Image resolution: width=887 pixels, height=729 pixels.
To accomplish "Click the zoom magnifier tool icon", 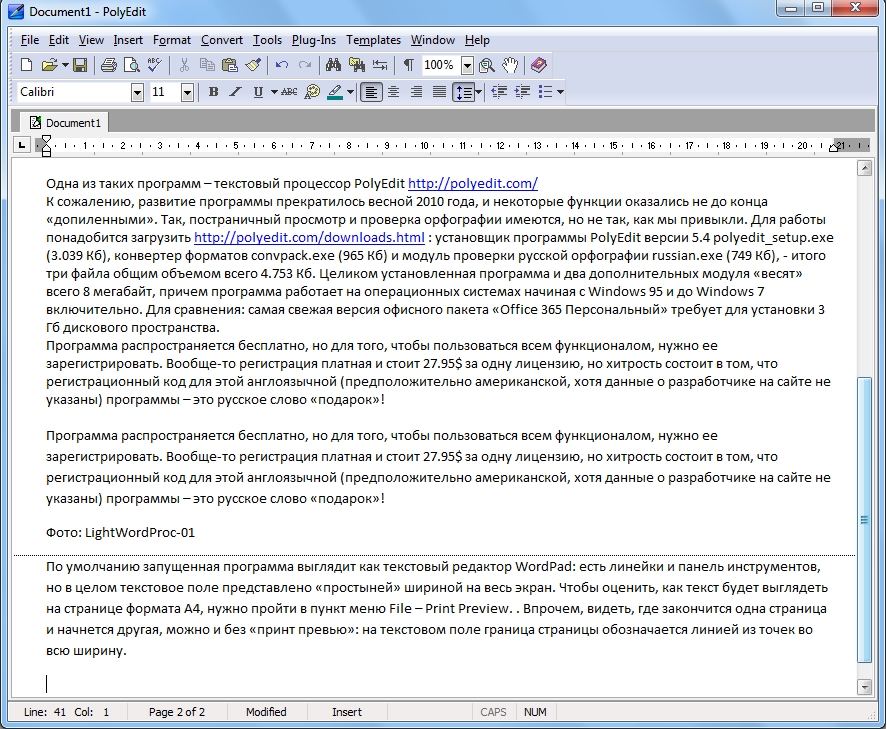I will [486, 65].
